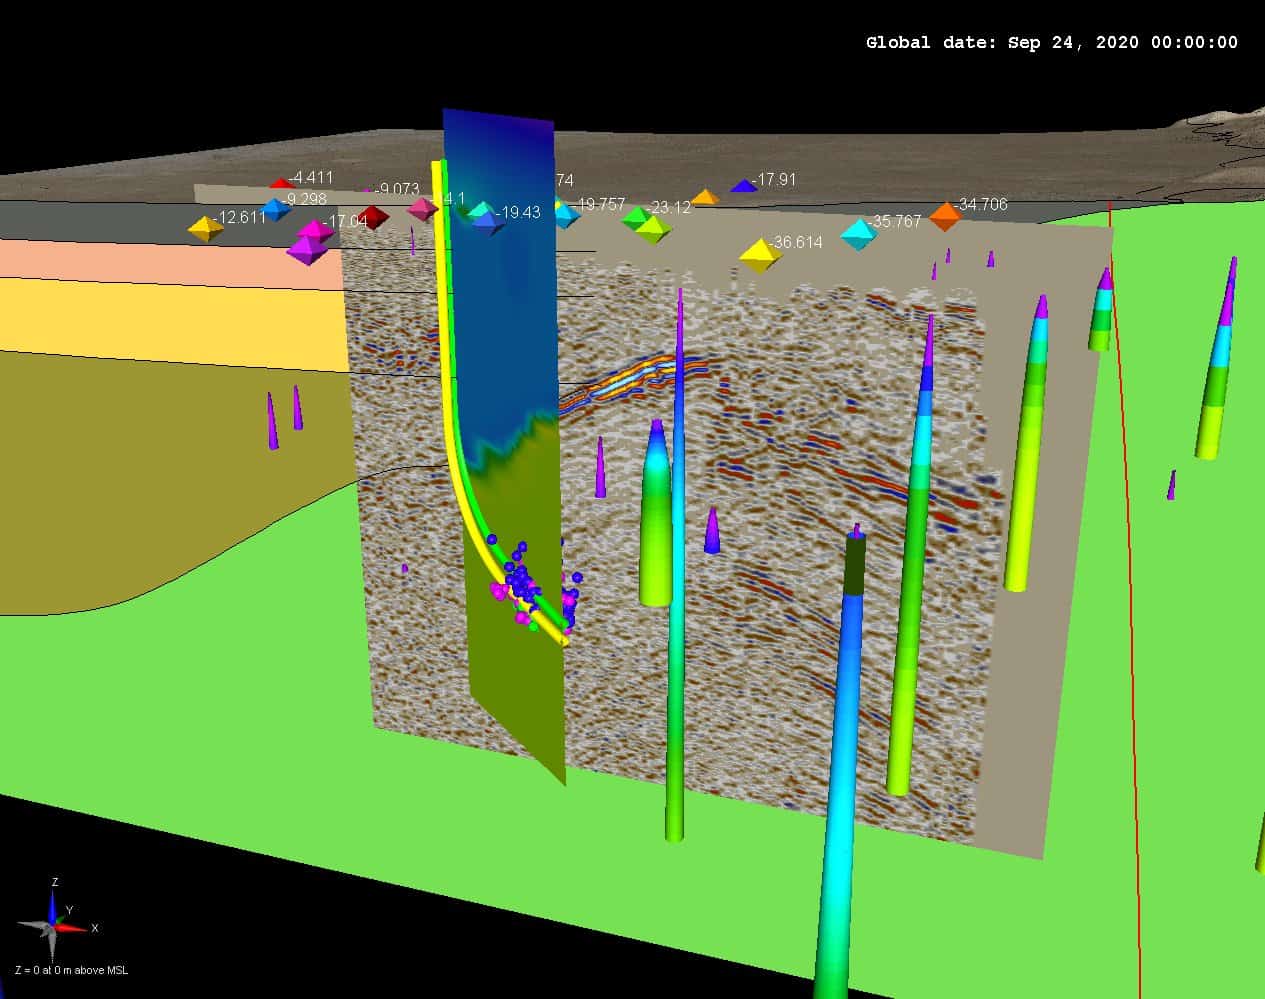Click the blue -17.91 marker pyramid
Image resolution: width=1265 pixels, height=999 pixels.
click(x=745, y=186)
